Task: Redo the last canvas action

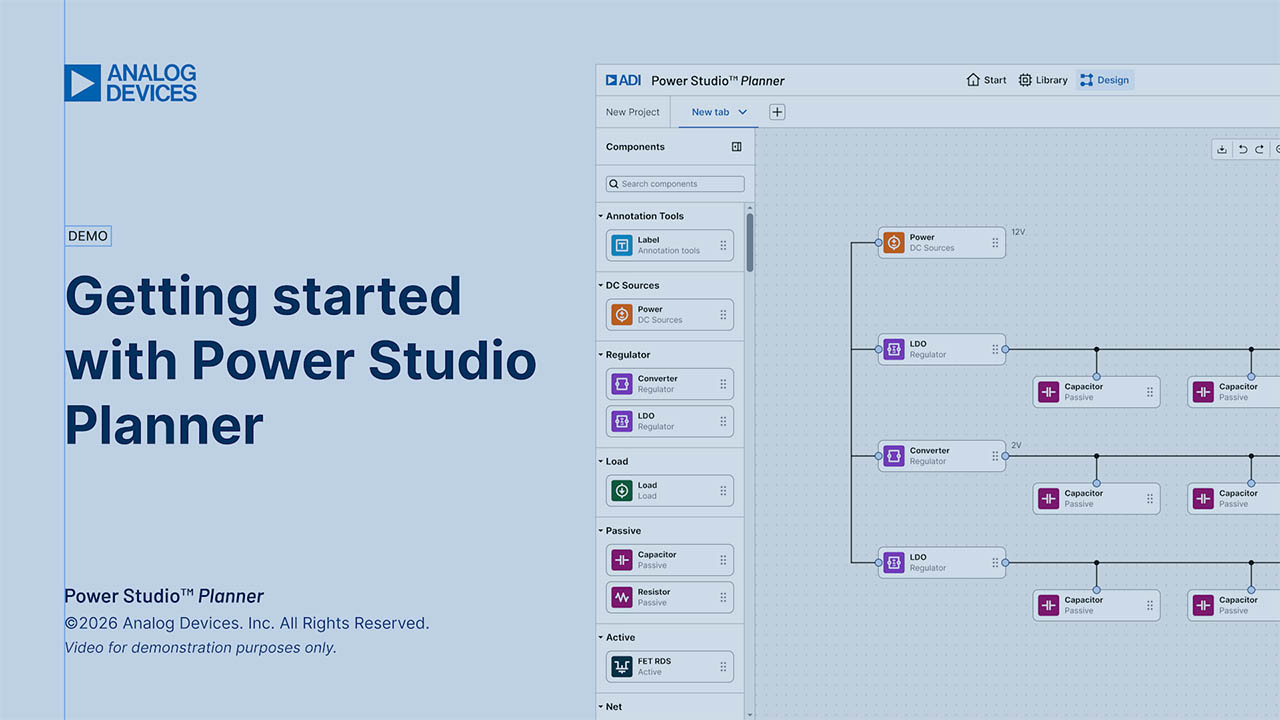Action: pyautogui.click(x=1260, y=149)
